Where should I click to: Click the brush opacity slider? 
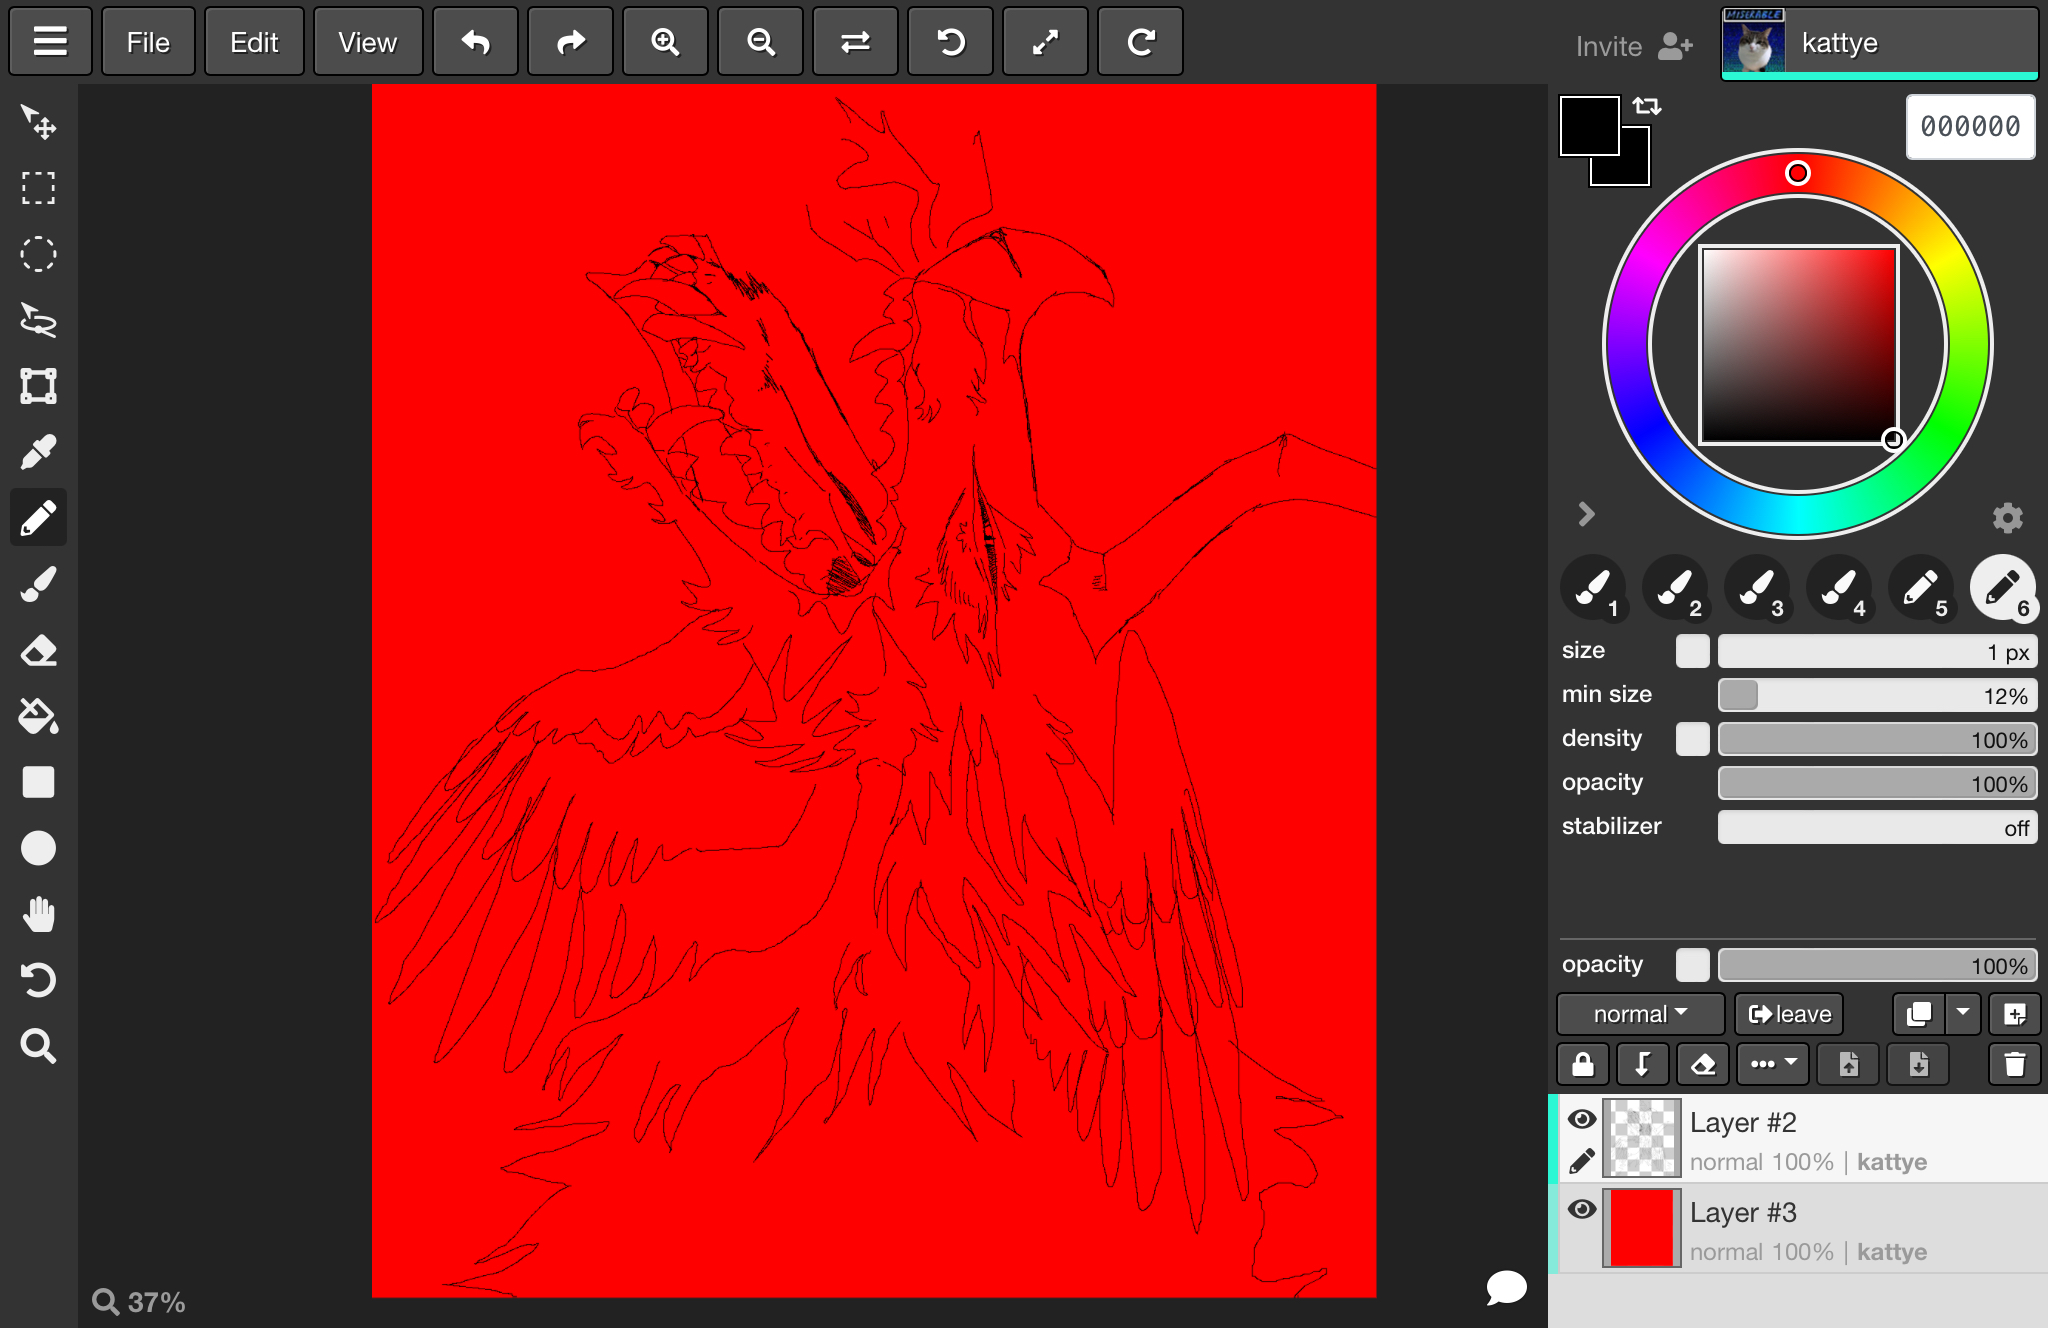coord(1877,784)
